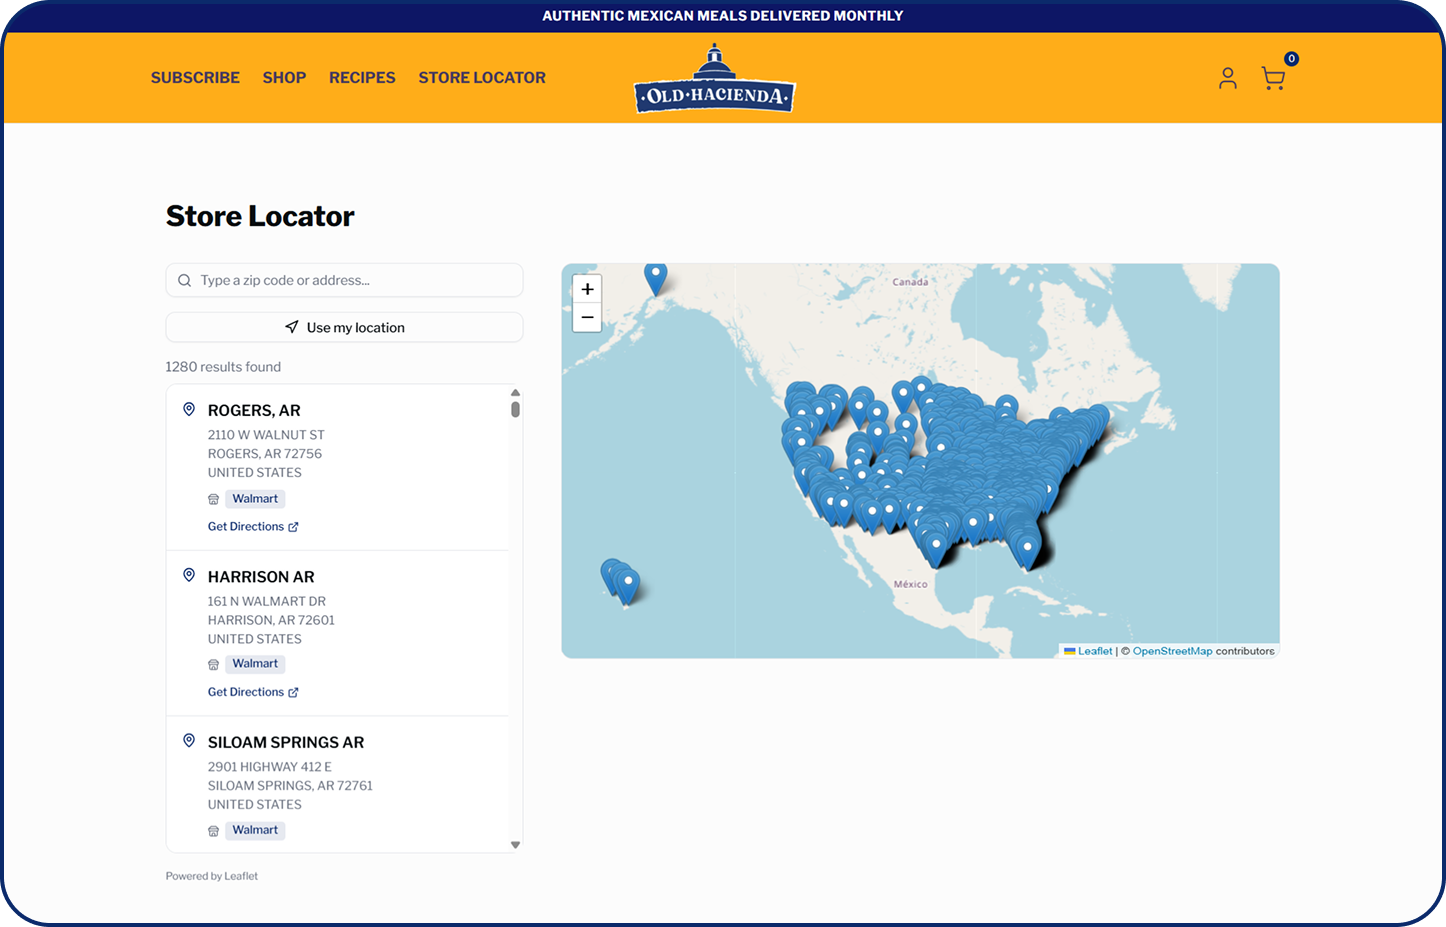Select the ROGERS, AR store title

[x=254, y=411]
